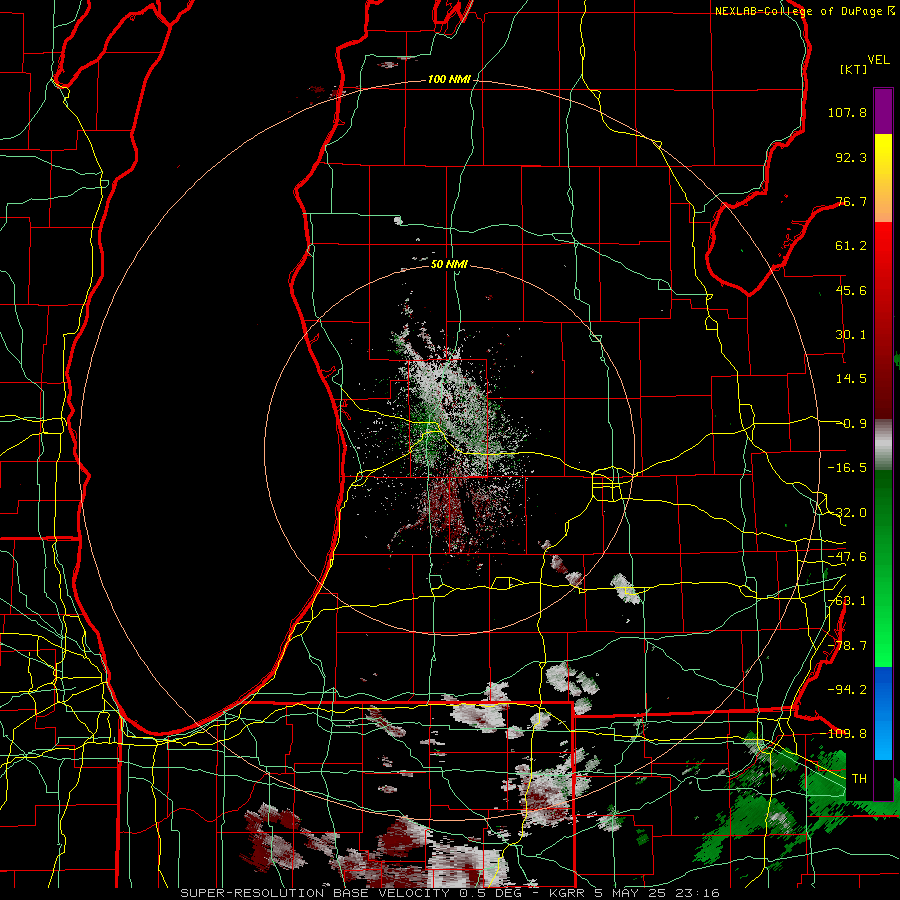This screenshot has height=900, width=900.
Task: Click the [KT] units label
Action: click(x=854, y=69)
